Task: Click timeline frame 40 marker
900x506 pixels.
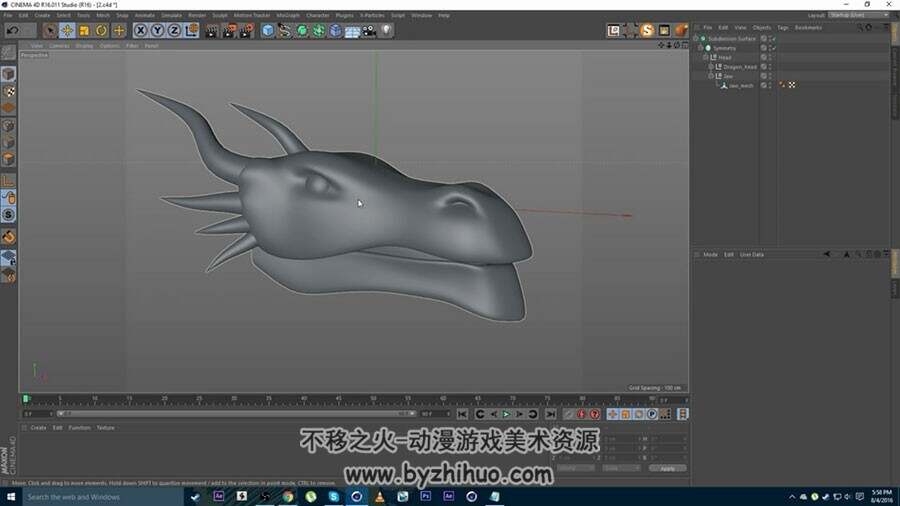Action: [304, 398]
